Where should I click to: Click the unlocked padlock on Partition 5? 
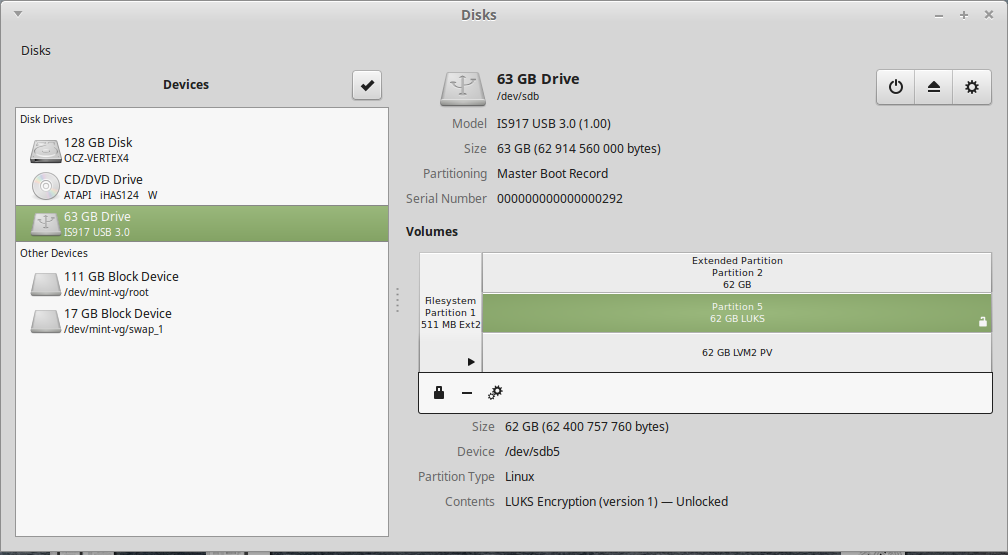tap(982, 322)
